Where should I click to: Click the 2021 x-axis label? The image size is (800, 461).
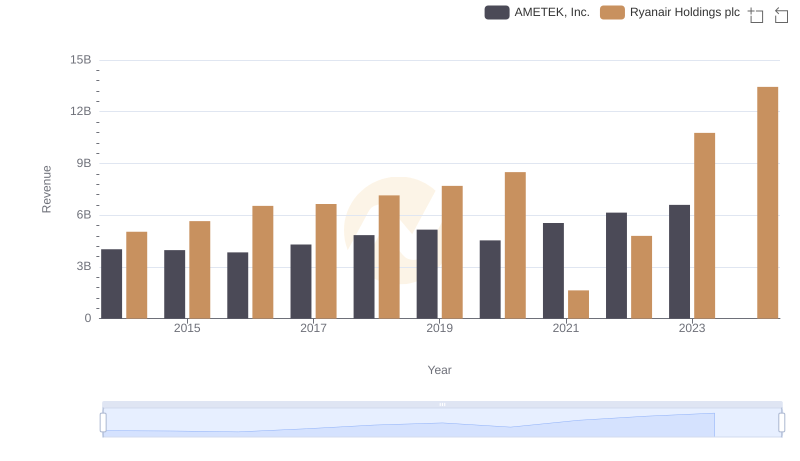tap(566, 328)
